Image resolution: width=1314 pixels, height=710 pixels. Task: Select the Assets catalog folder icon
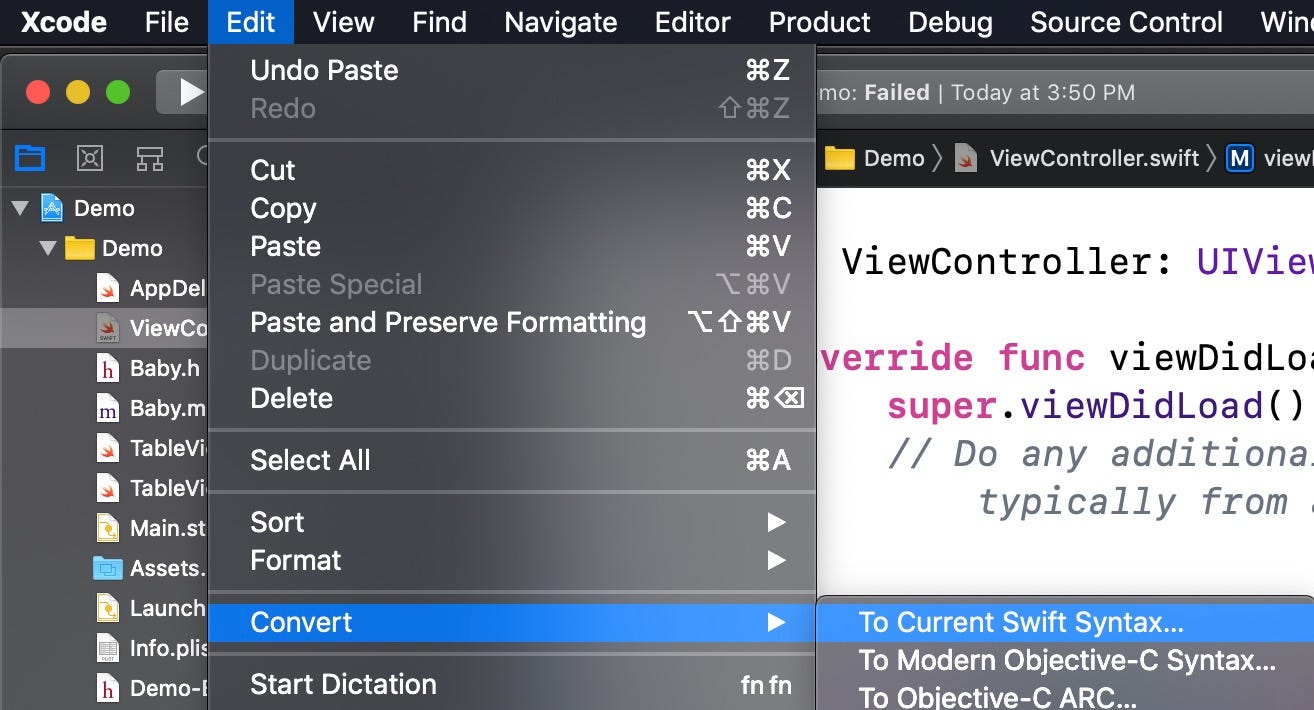pyautogui.click(x=107, y=568)
